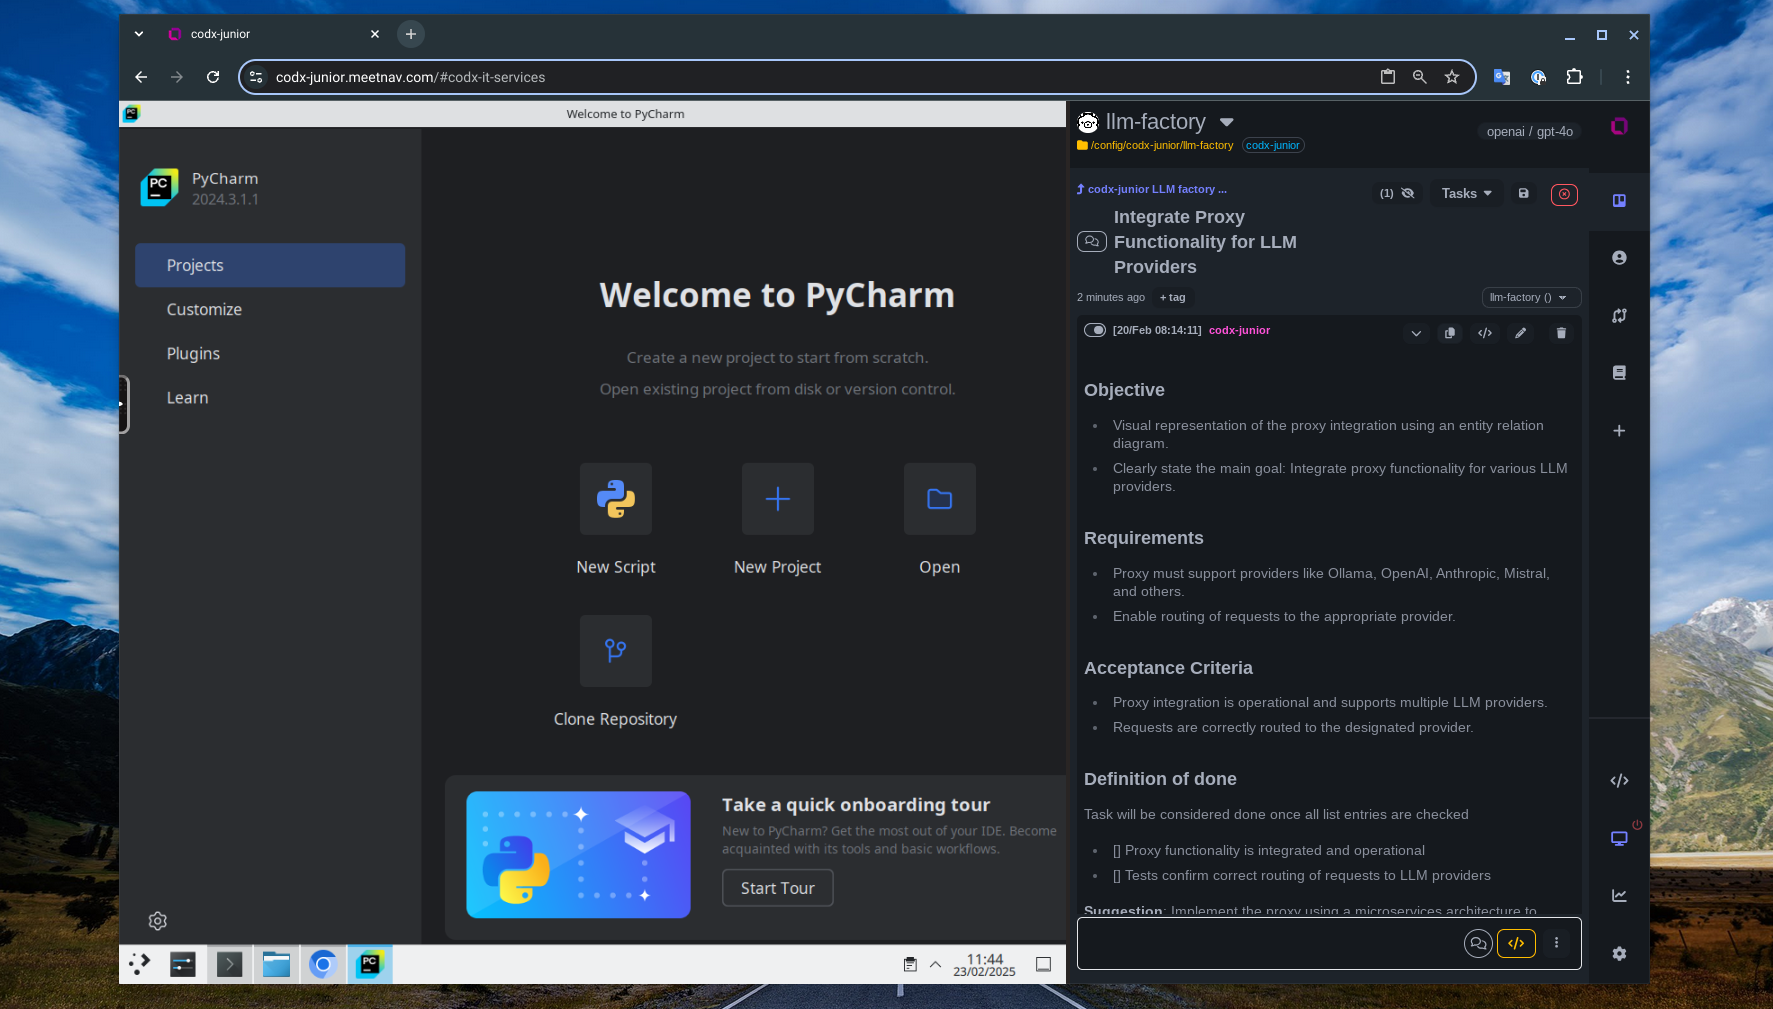This screenshot has width=1773, height=1009.
Task: Click the sync branches icon in right sidebar
Action: click(1619, 315)
